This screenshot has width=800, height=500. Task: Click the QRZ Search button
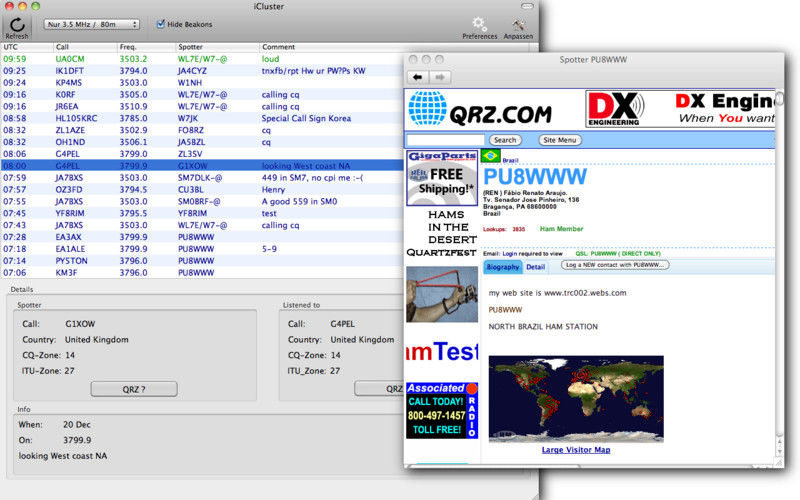pyautogui.click(x=505, y=140)
